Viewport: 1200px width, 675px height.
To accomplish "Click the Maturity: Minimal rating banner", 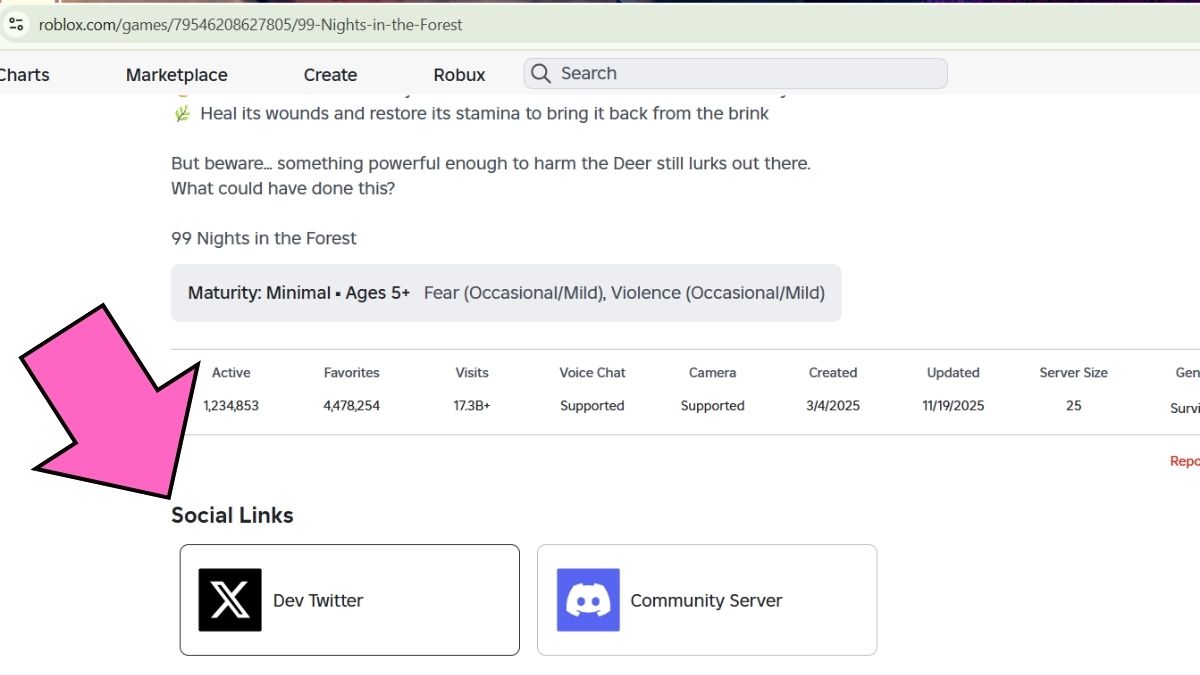I will [505, 292].
